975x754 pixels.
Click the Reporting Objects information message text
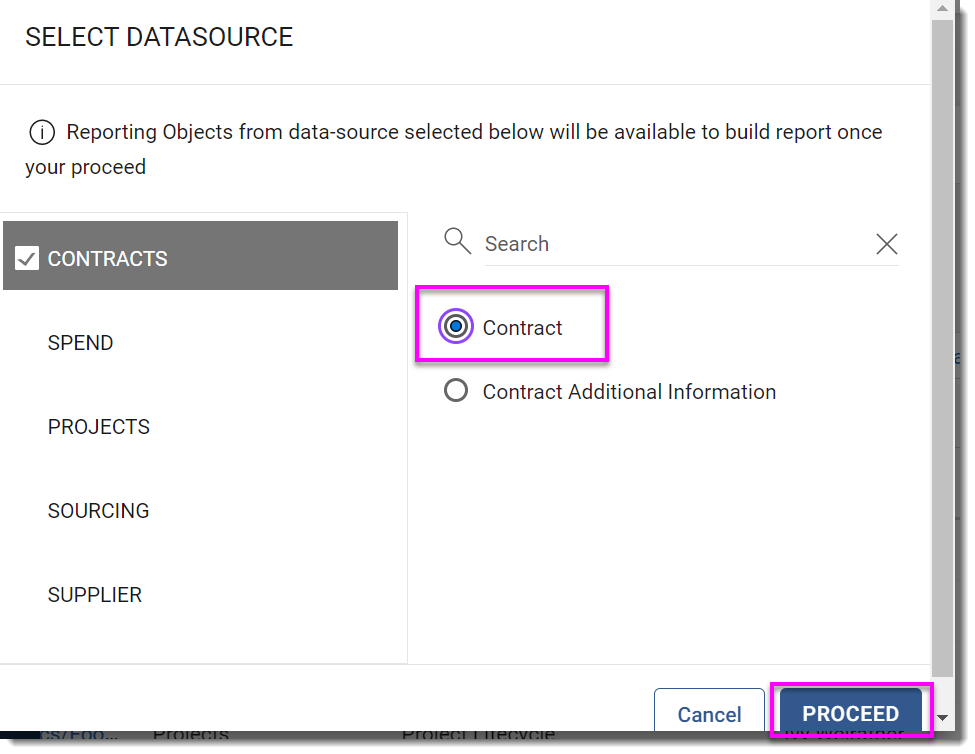coord(453,149)
